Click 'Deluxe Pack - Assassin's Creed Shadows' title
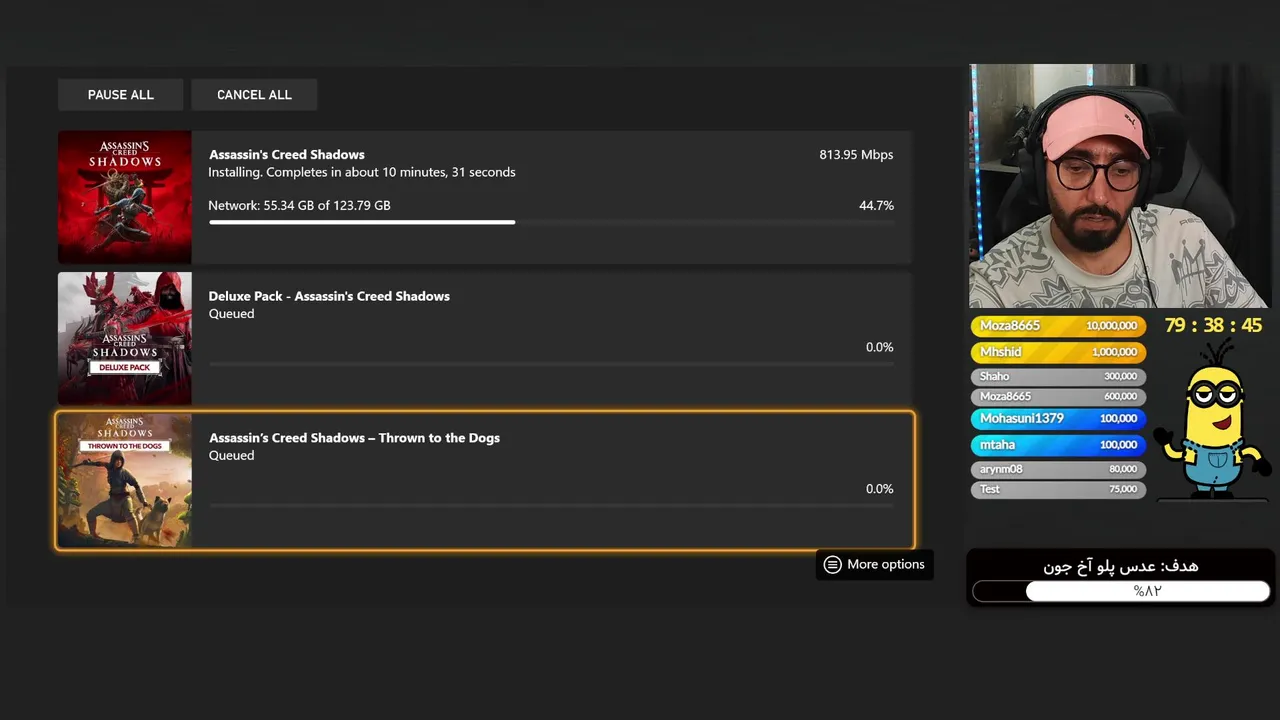Viewport: 1280px width, 720px height. pos(329,296)
